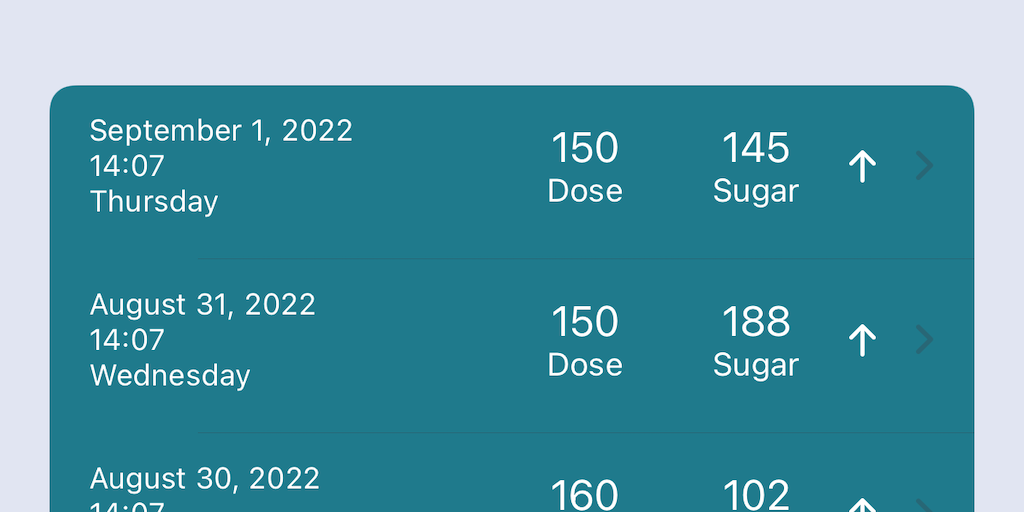The width and height of the screenshot is (1024, 512).
Task: Select the Sugar label under 188
Action: [x=756, y=365]
